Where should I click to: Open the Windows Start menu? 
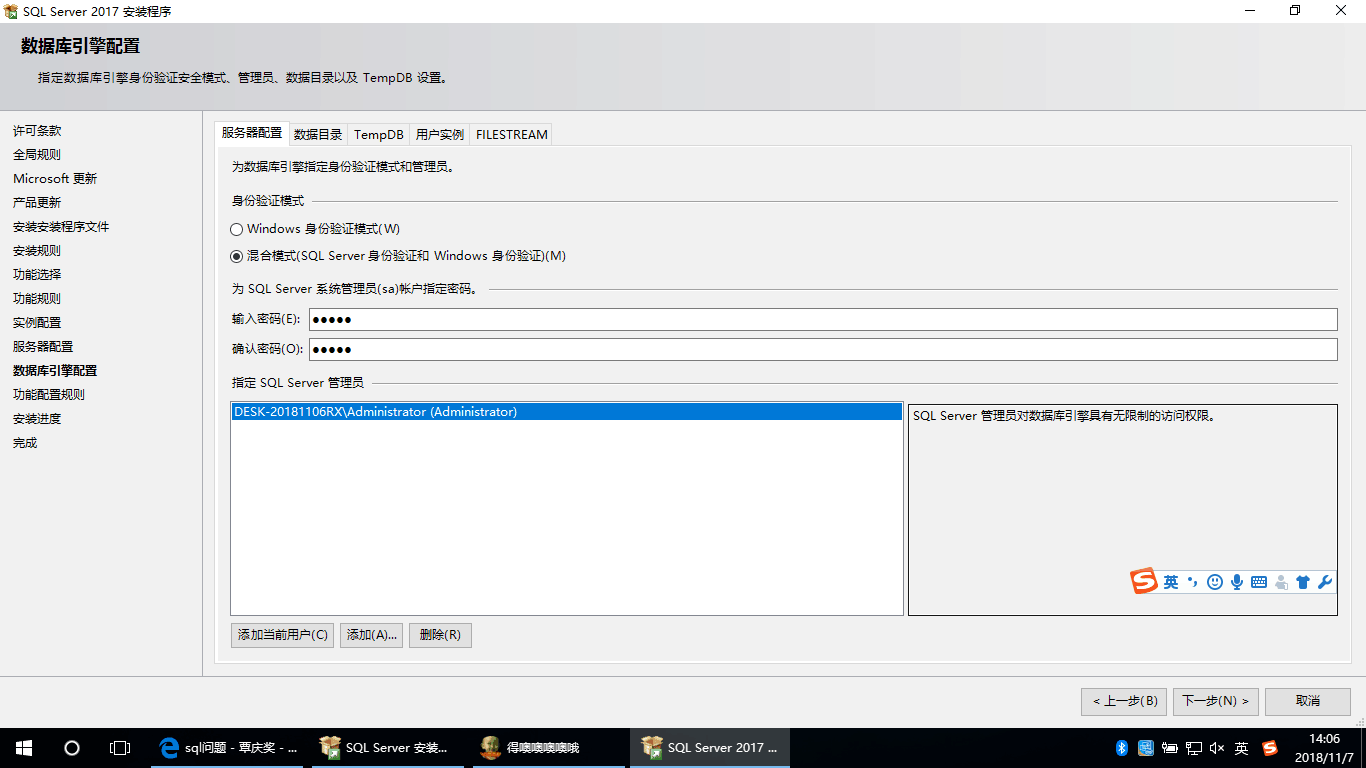(x=22, y=747)
